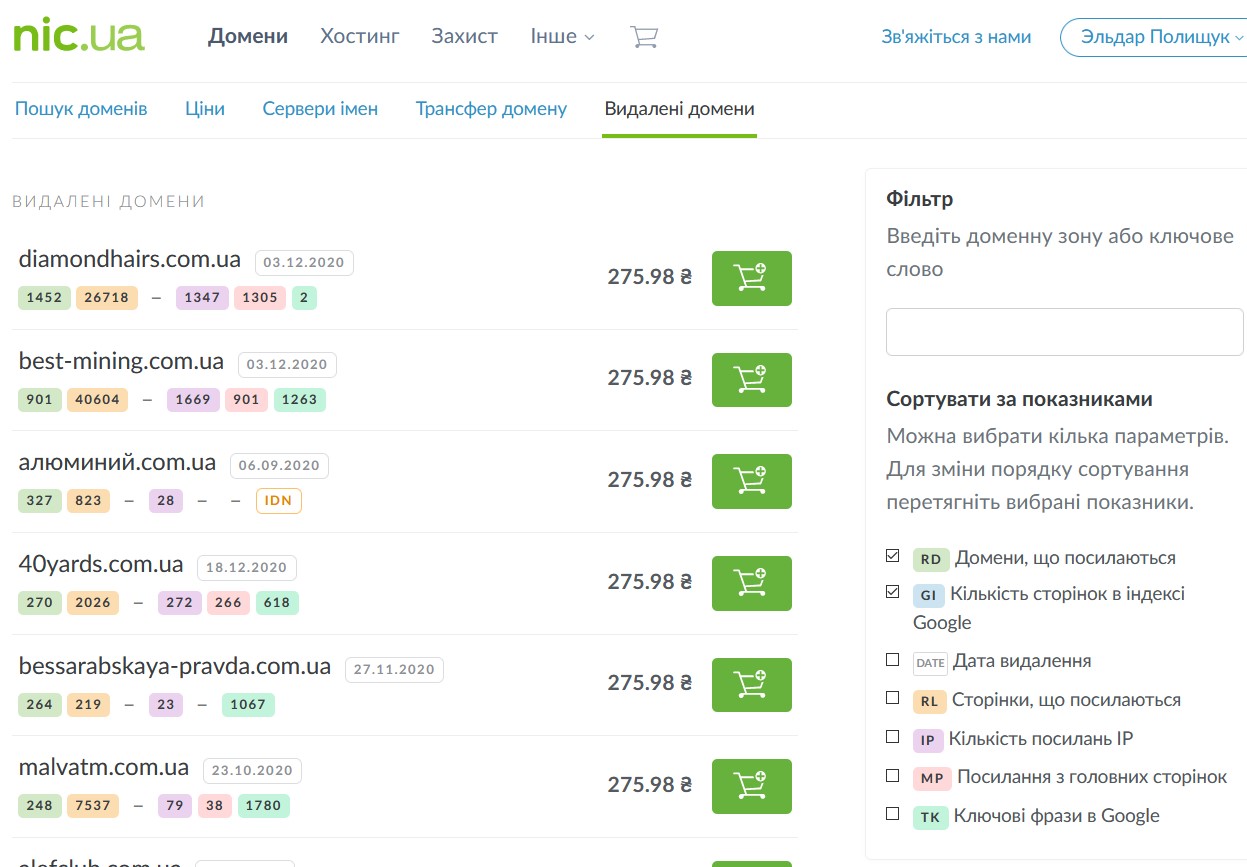Open the shopping cart in header
1247x867 pixels.
(644, 37)
